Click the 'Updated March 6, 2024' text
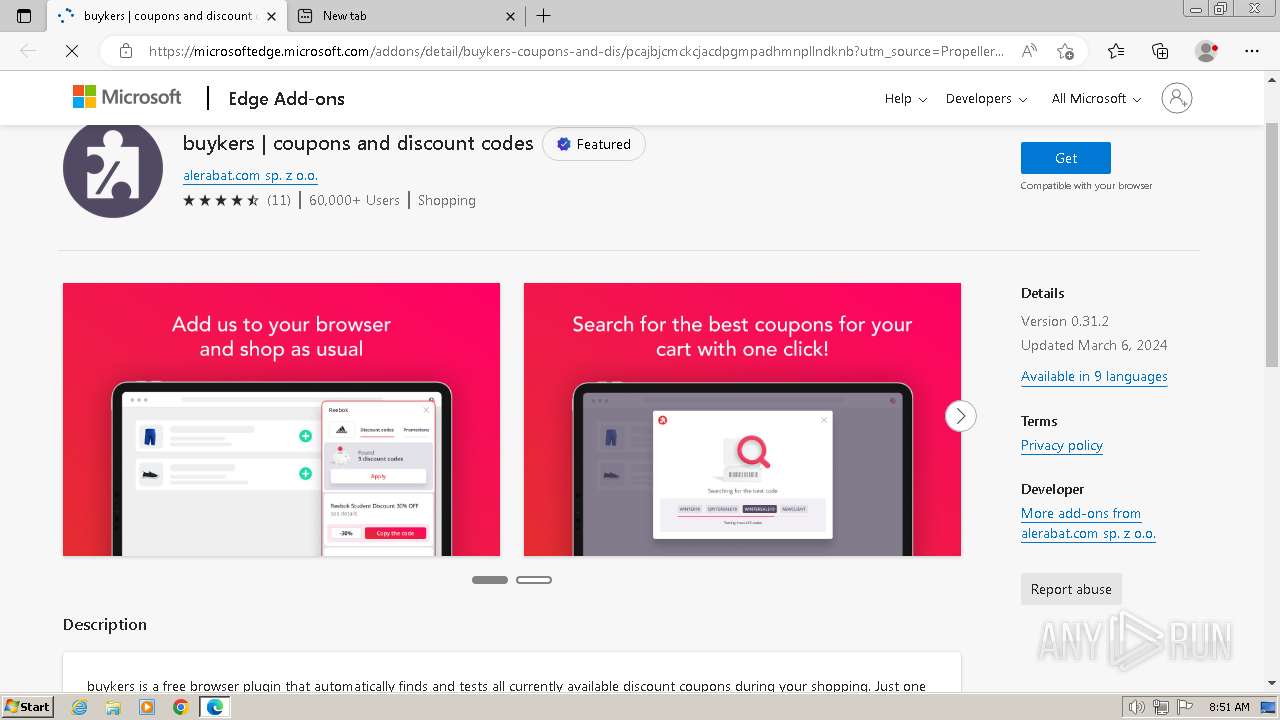Viewport: 1280px width, 720px height. click(1094, 345)
